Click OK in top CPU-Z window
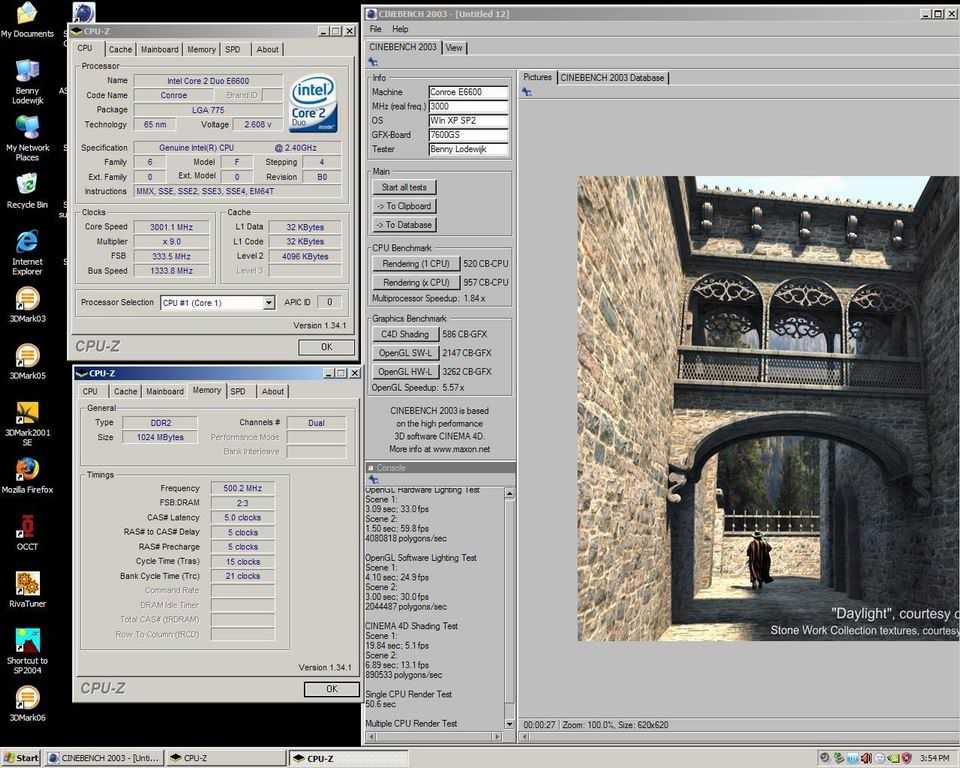This screenshot has width=960, height=768. tap(326, 347)
